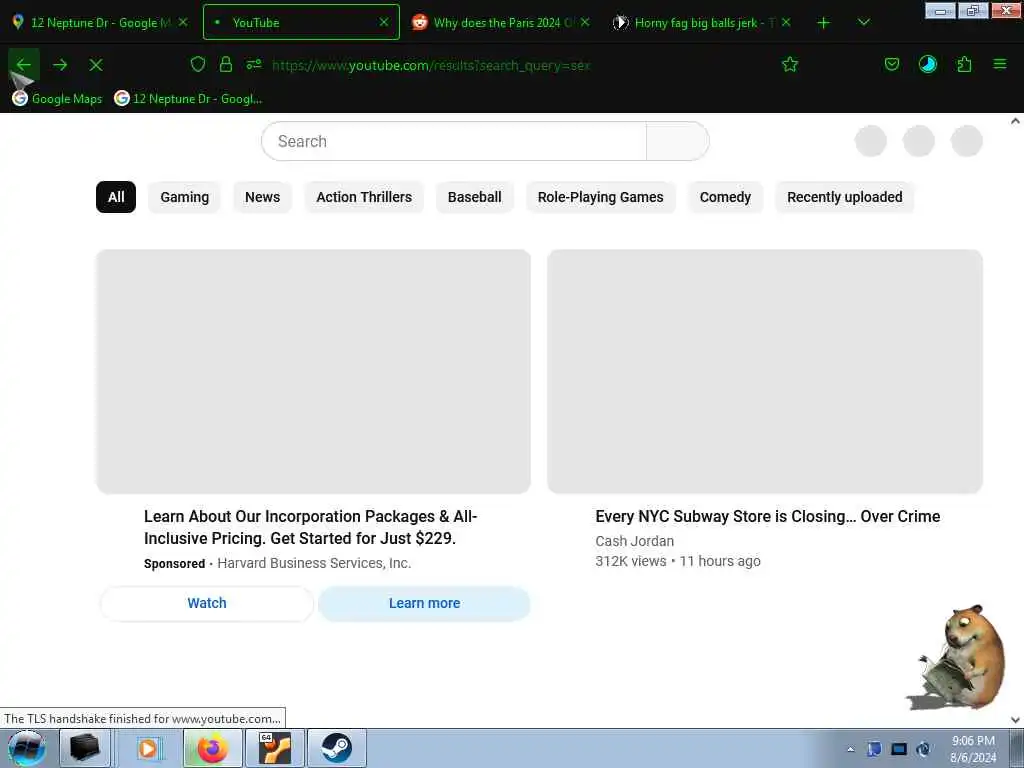Go back with the browser back arrow
This screenshot has height=768, width=1024.
tap(24, 65)
